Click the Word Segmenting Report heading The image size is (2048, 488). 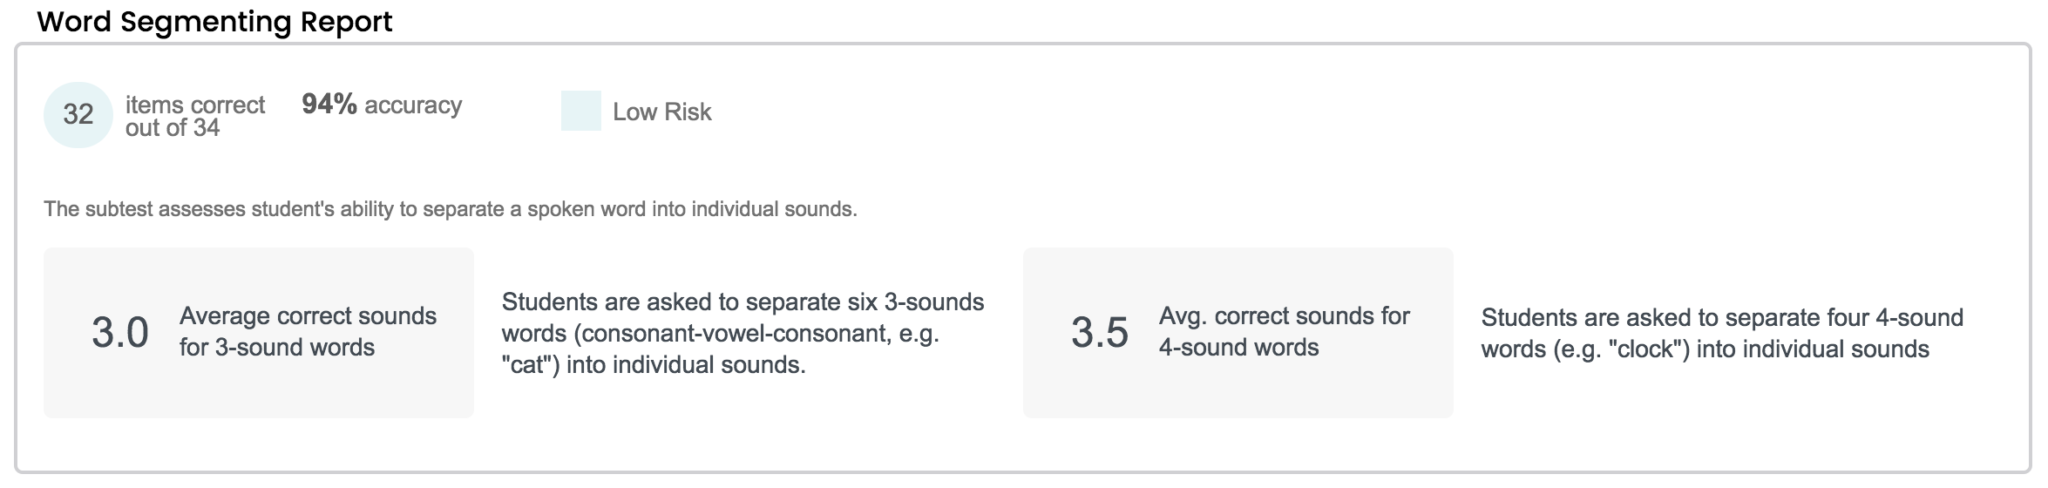(215, 21)
